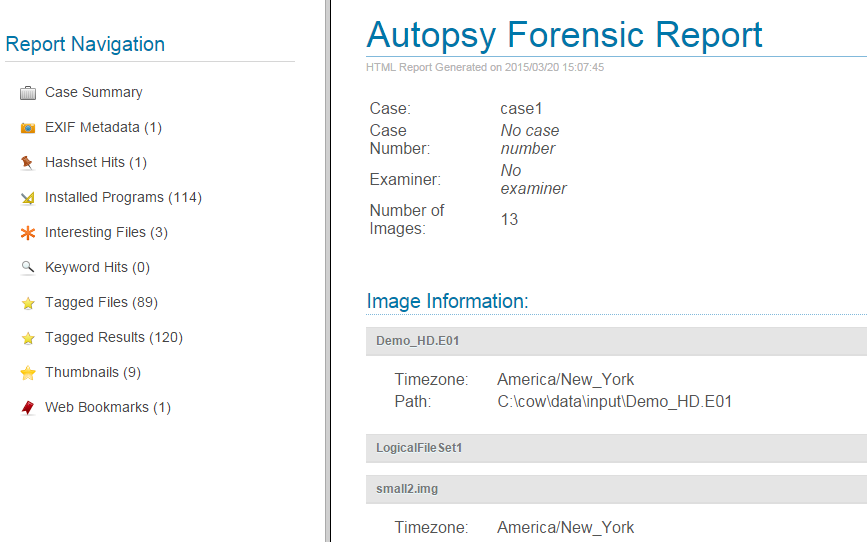Click the Hashset Hits pin icon
The height and width of the screenshot is (542, 867).
tap(28, 163)
